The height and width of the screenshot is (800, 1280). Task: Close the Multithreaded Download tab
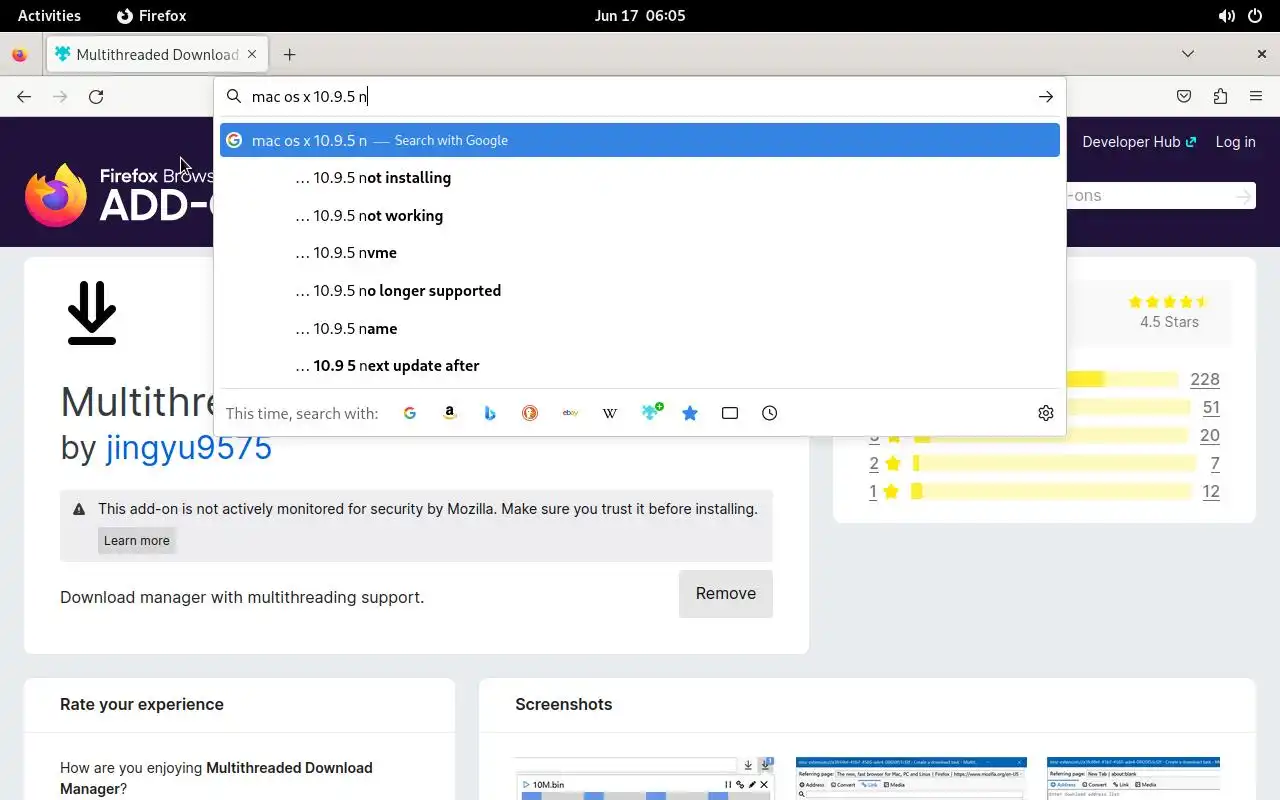click(252, 54)
